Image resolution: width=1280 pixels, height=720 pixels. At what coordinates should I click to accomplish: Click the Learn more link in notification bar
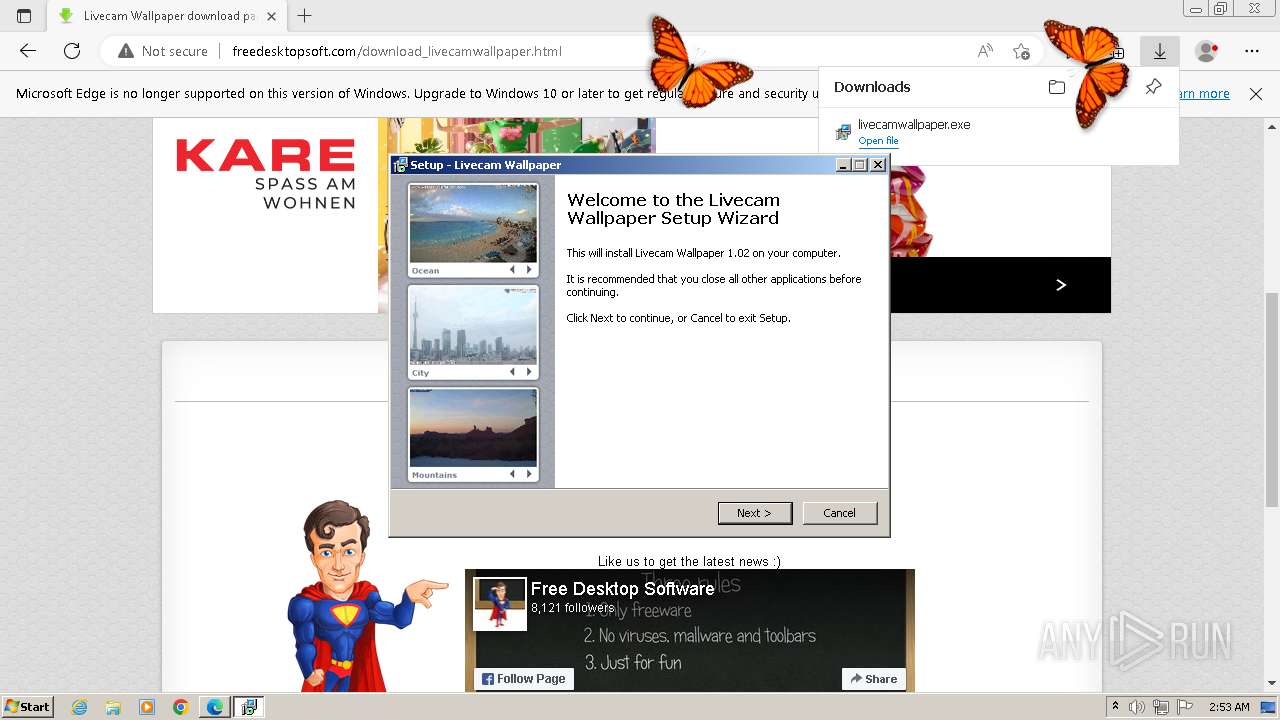point(1203,93)
